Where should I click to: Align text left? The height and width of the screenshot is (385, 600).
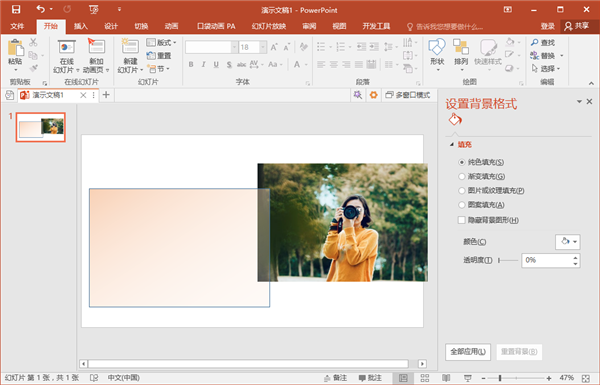click(x=321, y=65)
